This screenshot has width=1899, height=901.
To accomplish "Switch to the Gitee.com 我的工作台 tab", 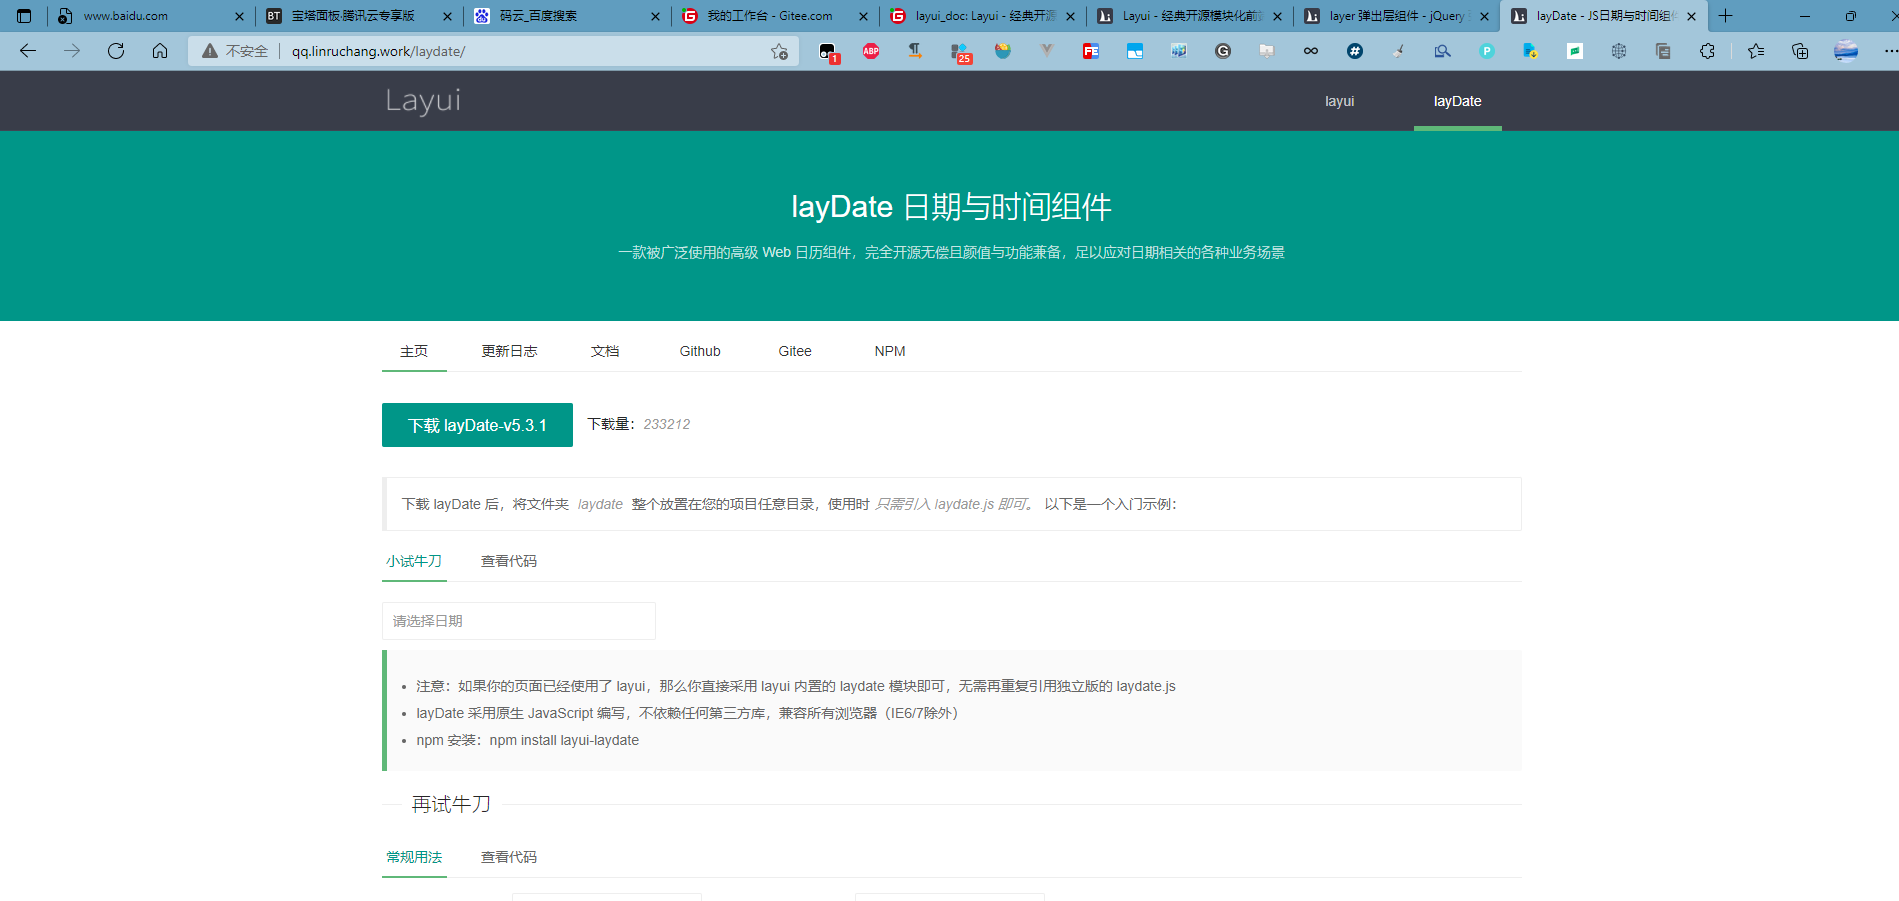I will click(x=773, y=16).
